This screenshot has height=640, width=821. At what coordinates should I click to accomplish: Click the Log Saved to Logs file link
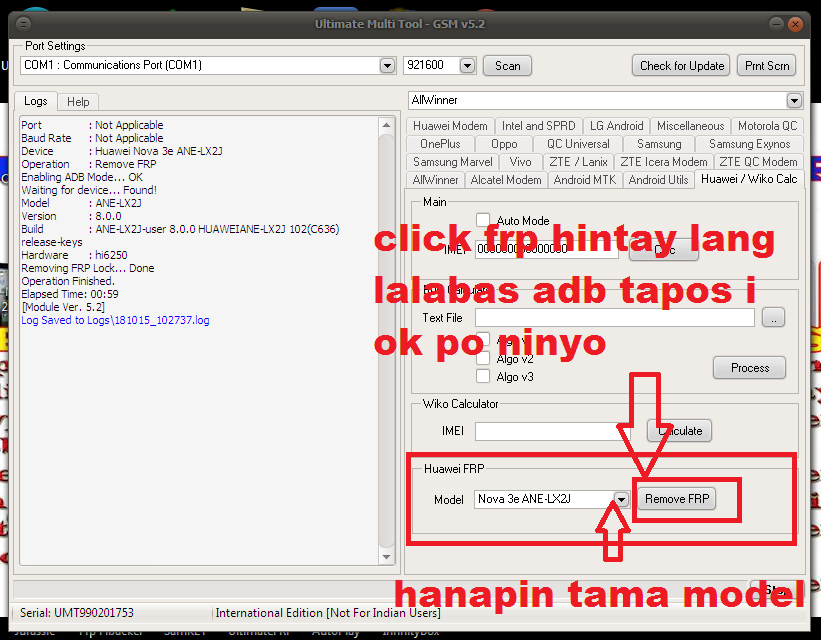pyautogui.click(x=115, y=320)
